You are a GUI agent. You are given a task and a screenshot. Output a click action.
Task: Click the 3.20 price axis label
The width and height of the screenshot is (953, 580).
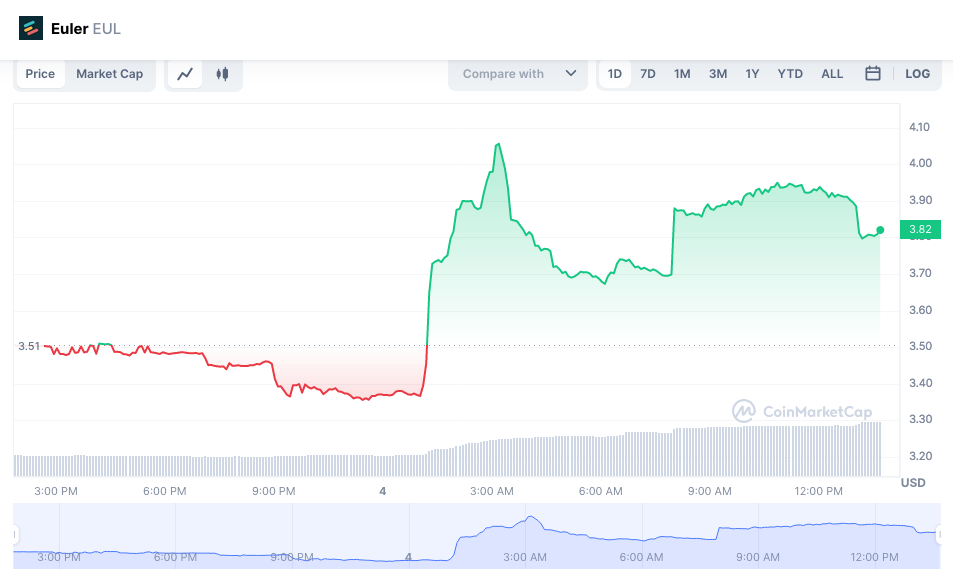click(920, 456)
